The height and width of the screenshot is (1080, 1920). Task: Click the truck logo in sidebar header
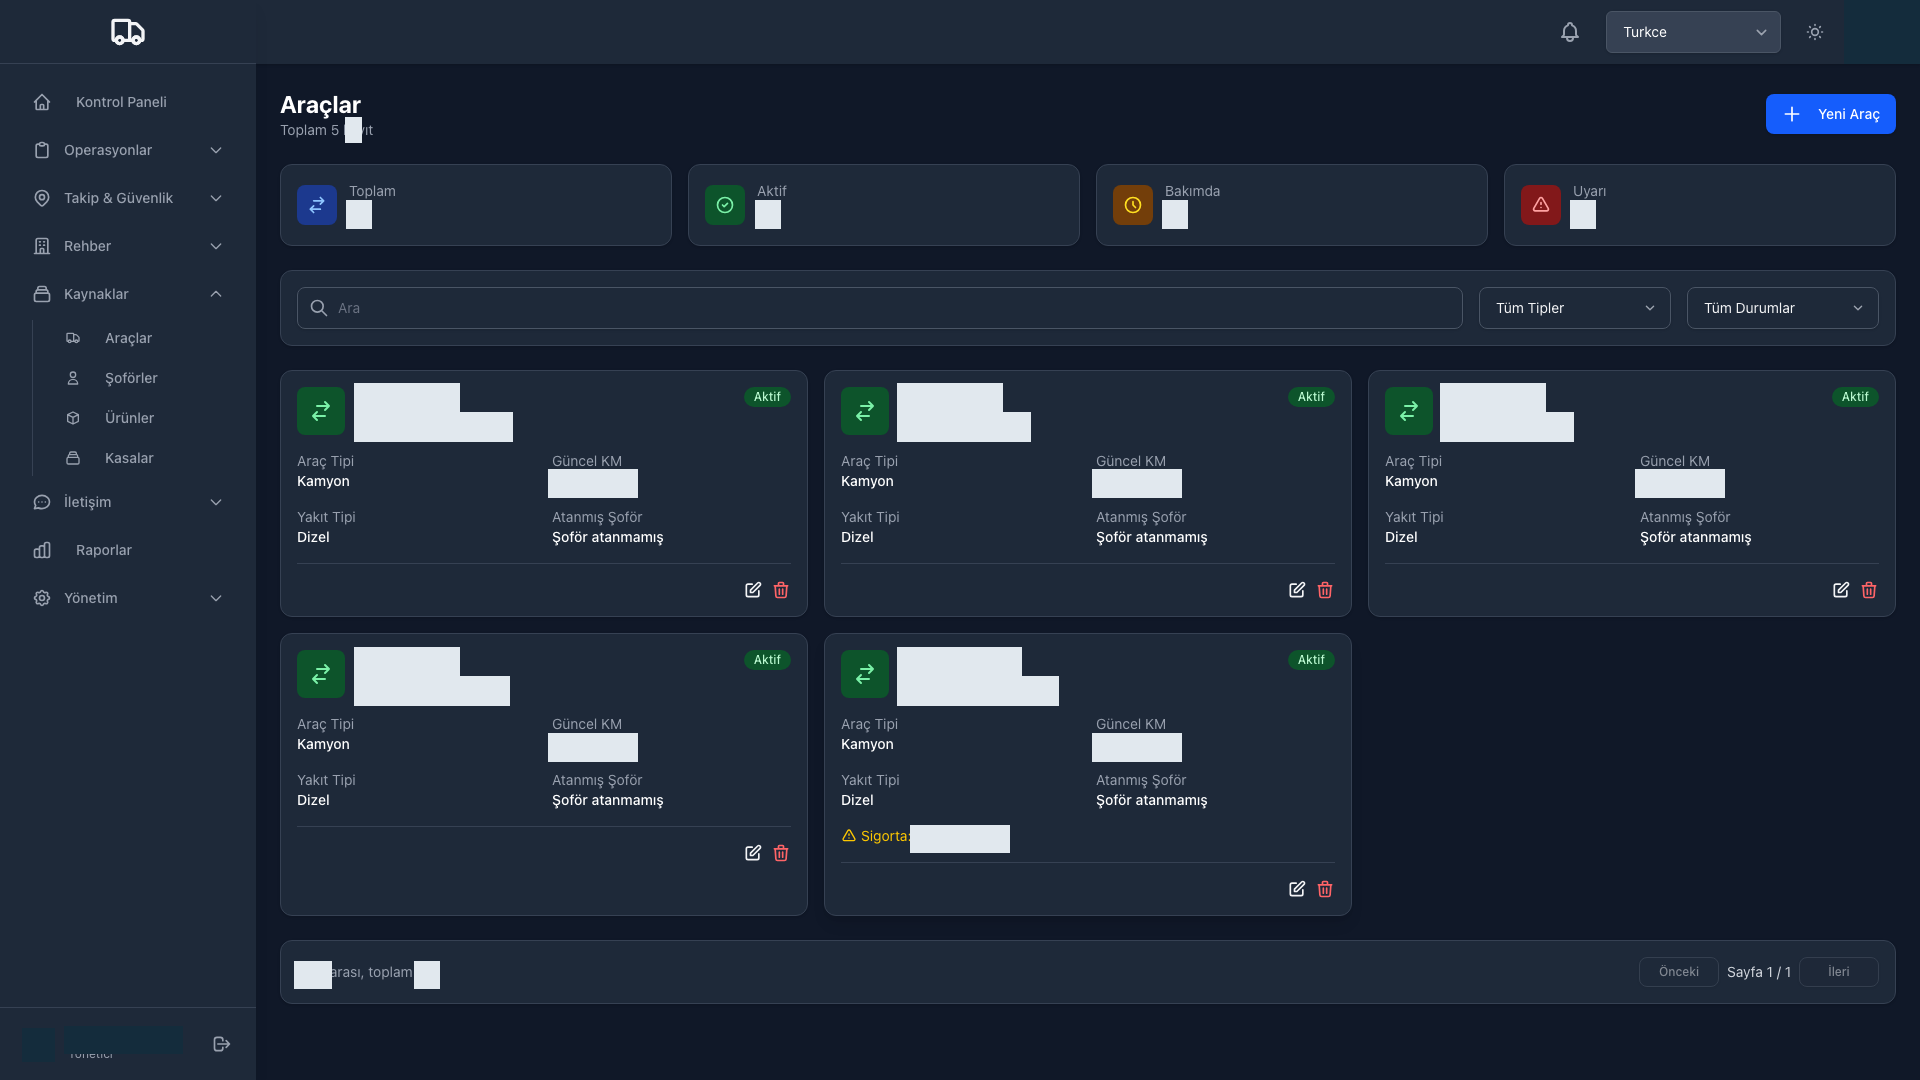coord(128,32)
